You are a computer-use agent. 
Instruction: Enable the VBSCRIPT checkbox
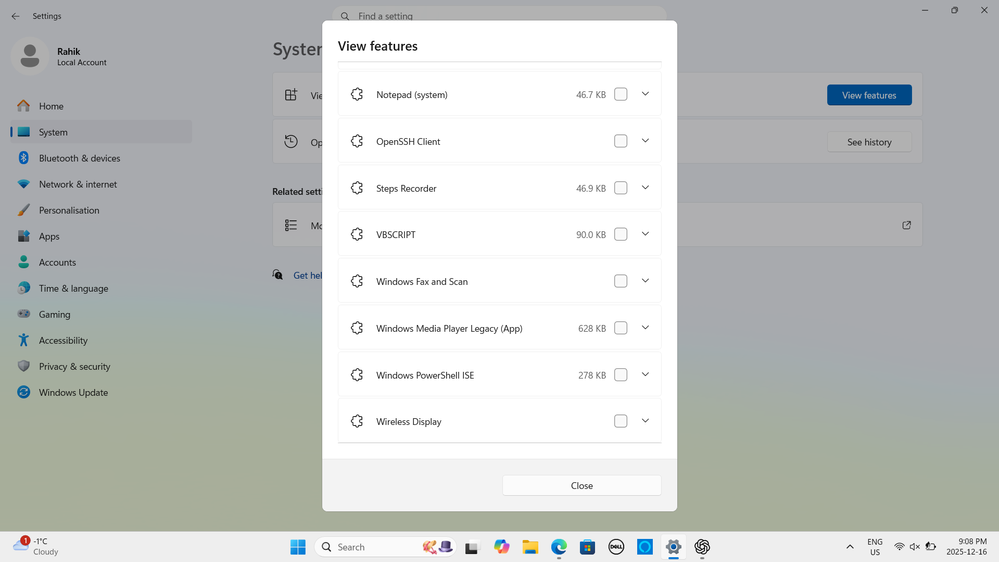[621, 234]
